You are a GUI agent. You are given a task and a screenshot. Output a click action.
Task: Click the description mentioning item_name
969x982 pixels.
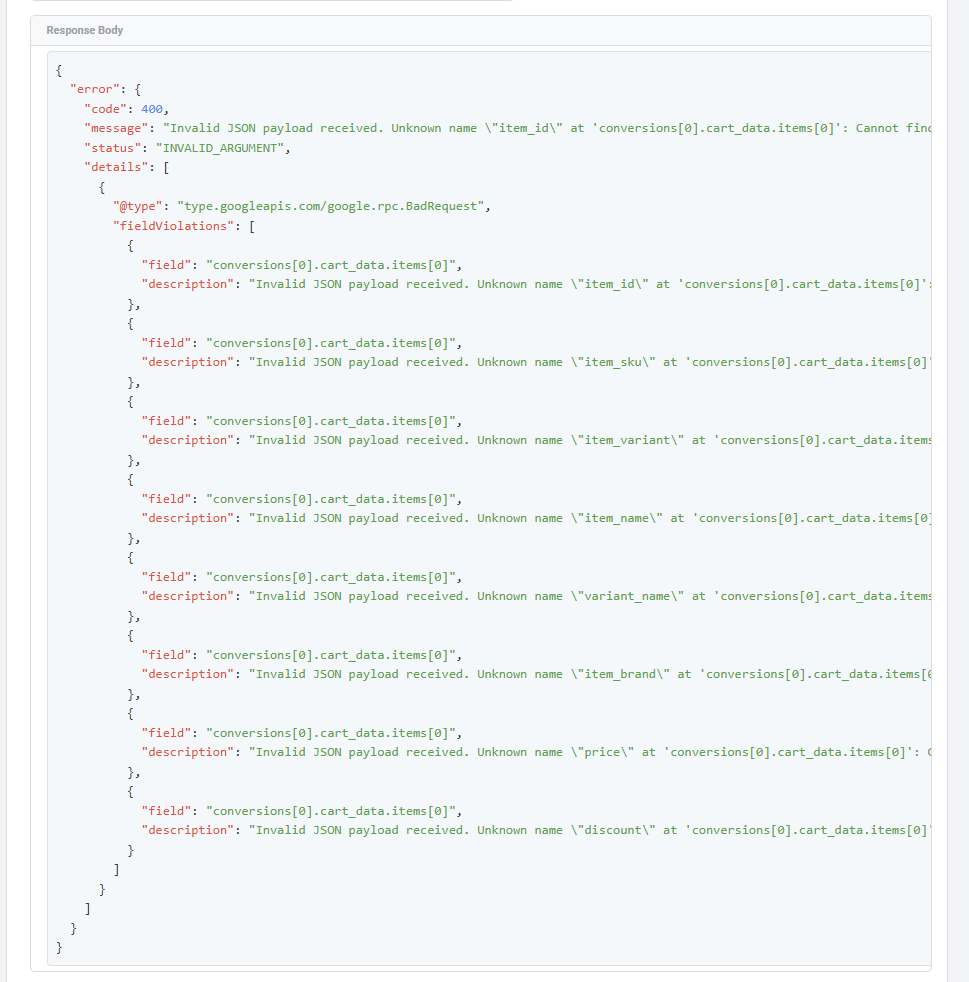pyautogui.click(x=589, y=519)
